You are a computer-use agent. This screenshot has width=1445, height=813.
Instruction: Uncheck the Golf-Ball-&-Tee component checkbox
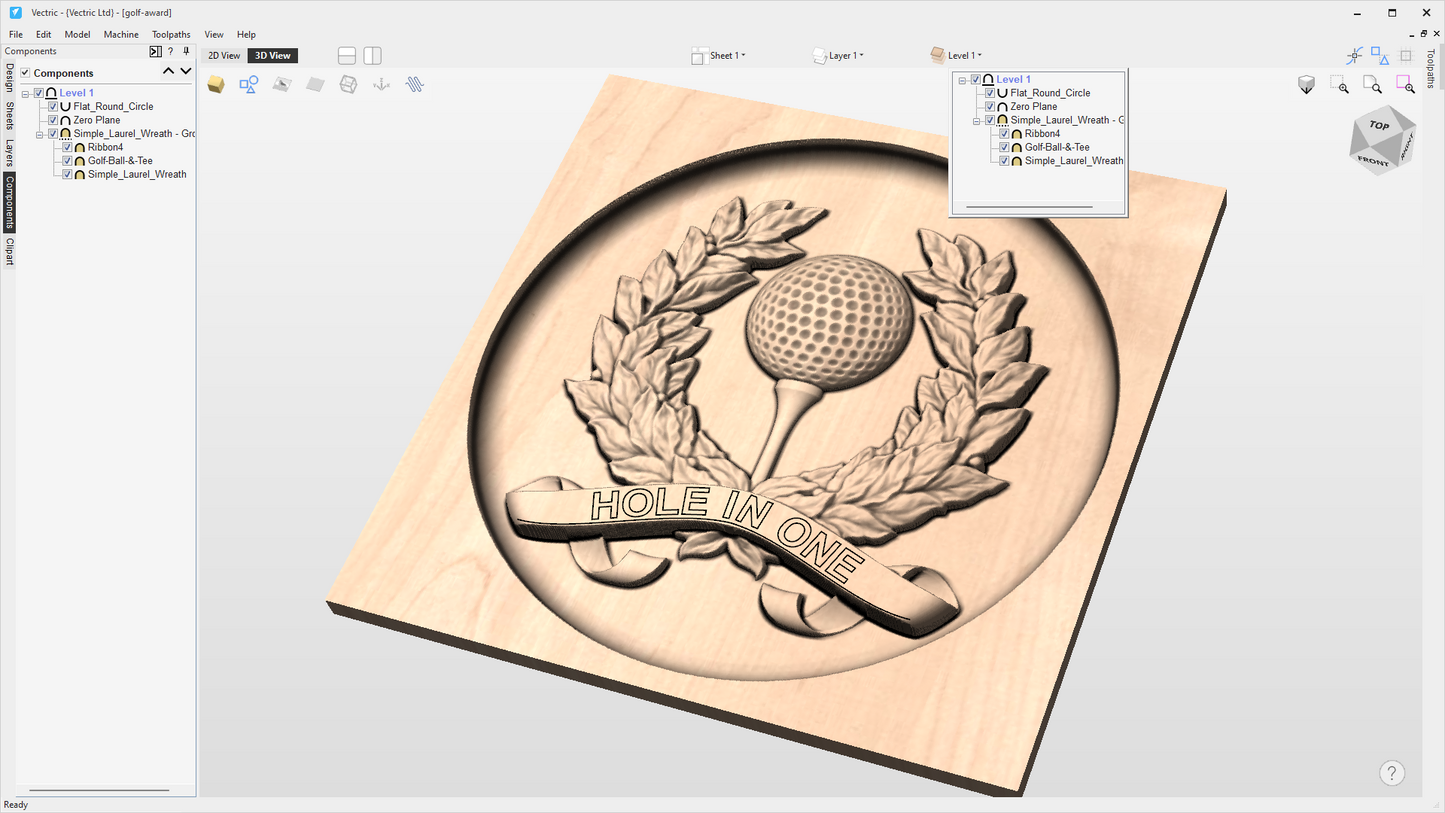tap(67, 160)
